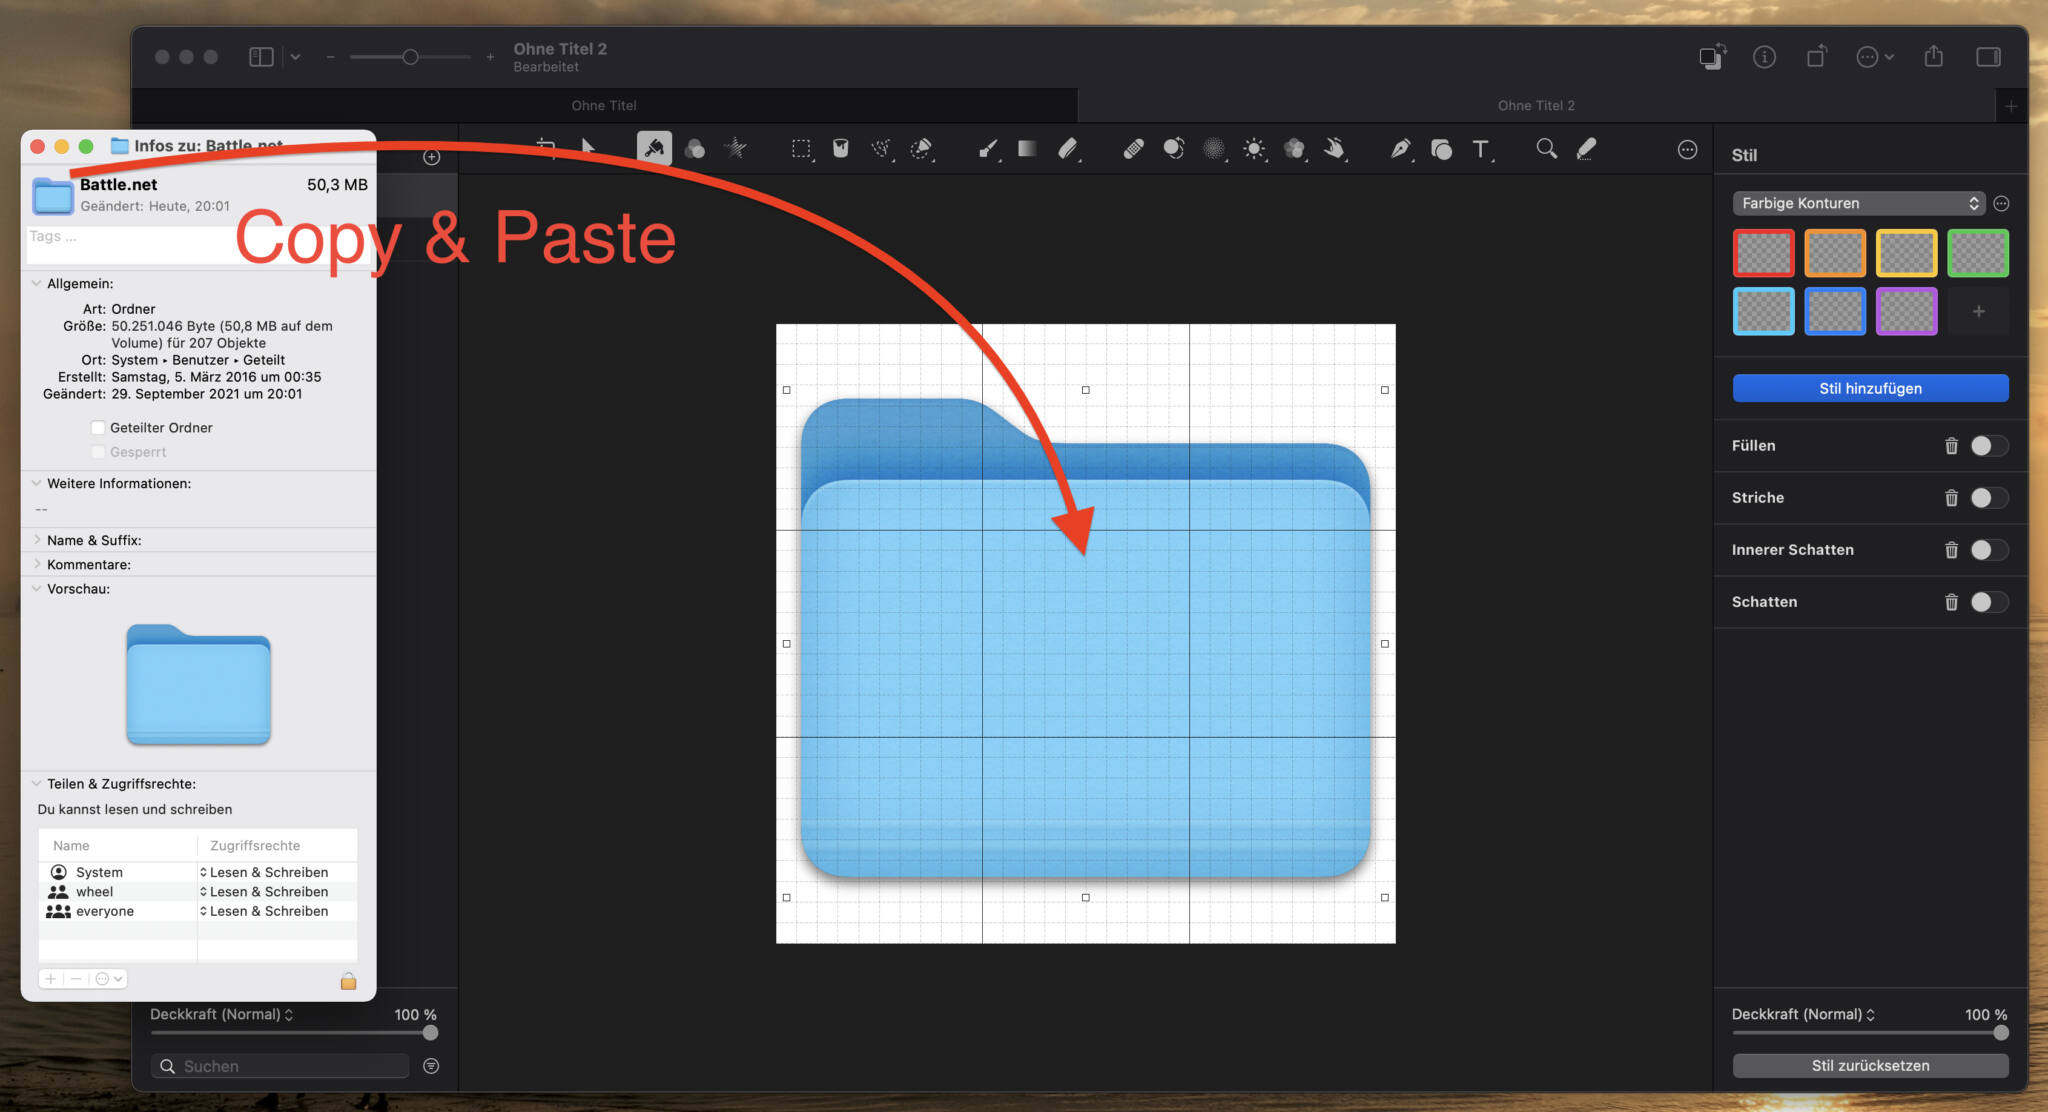The image size is (2048, 1112).
Task: Turn on the Schatten toggle
Action: [1989, 601]
